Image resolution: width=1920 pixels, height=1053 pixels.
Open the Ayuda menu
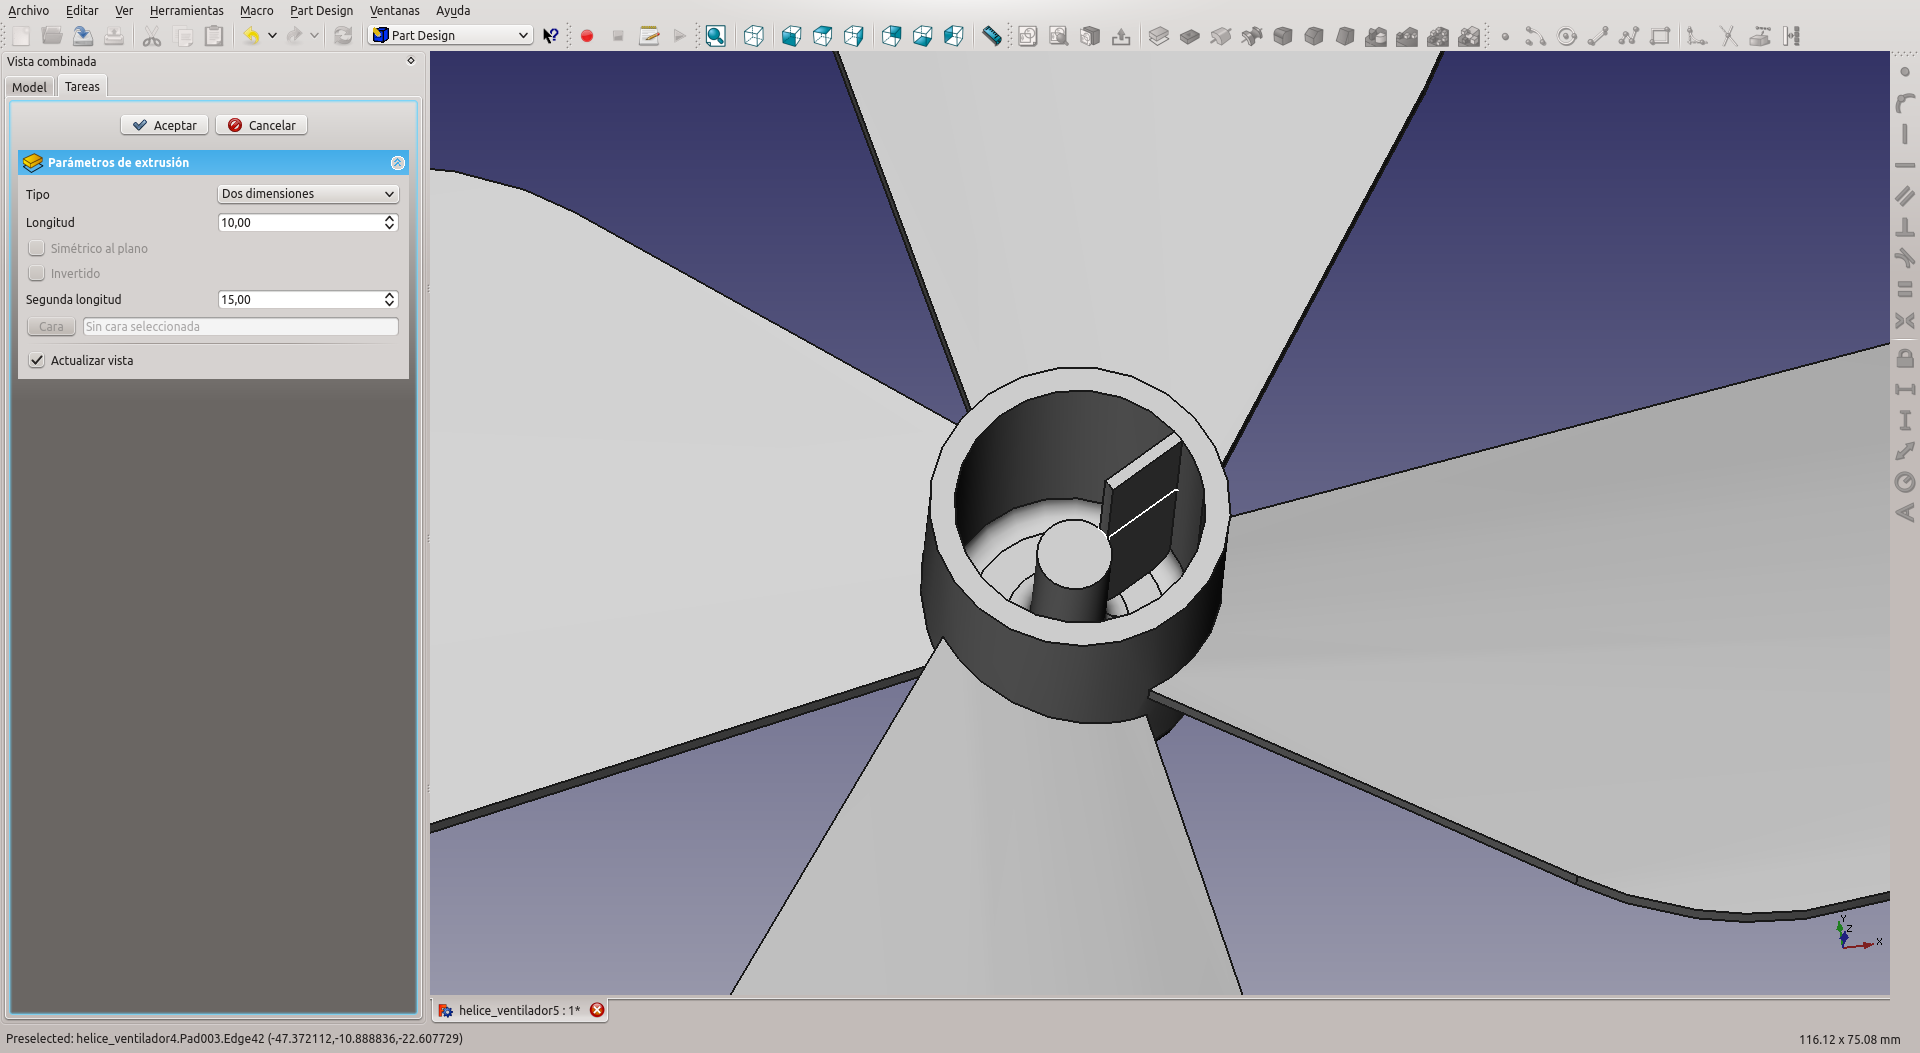(453, 10)
